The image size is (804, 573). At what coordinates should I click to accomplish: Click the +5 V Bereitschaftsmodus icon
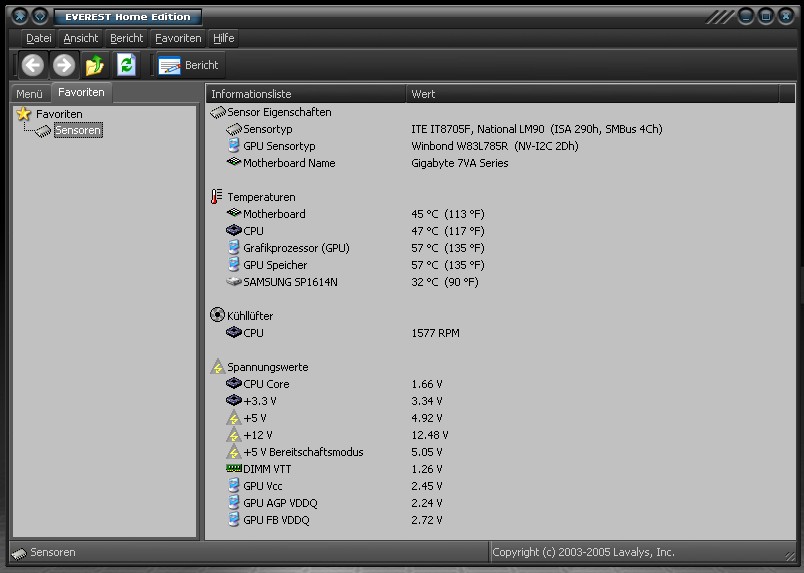pyautogui.click(x=234, y=451)
